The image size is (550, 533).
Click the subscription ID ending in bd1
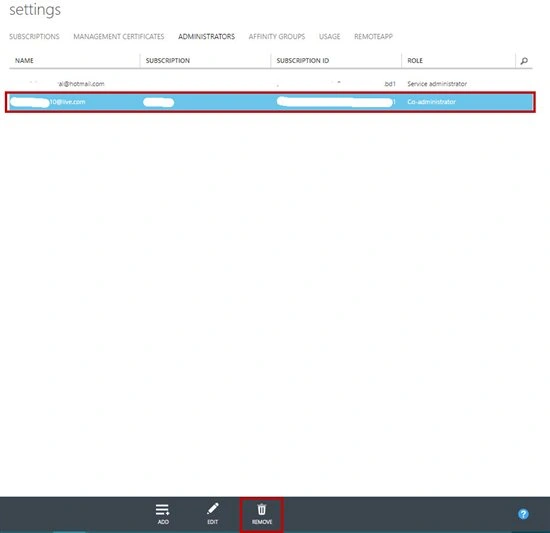pyautogui.click(x=390, y=84)
